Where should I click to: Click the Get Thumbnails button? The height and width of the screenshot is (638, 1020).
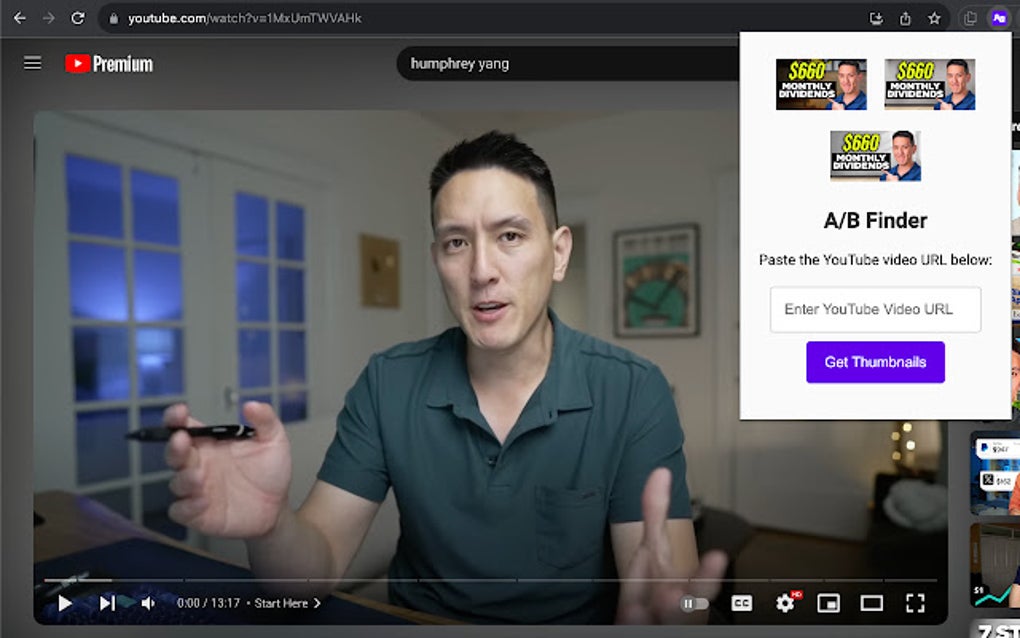(x=875, y=362)
